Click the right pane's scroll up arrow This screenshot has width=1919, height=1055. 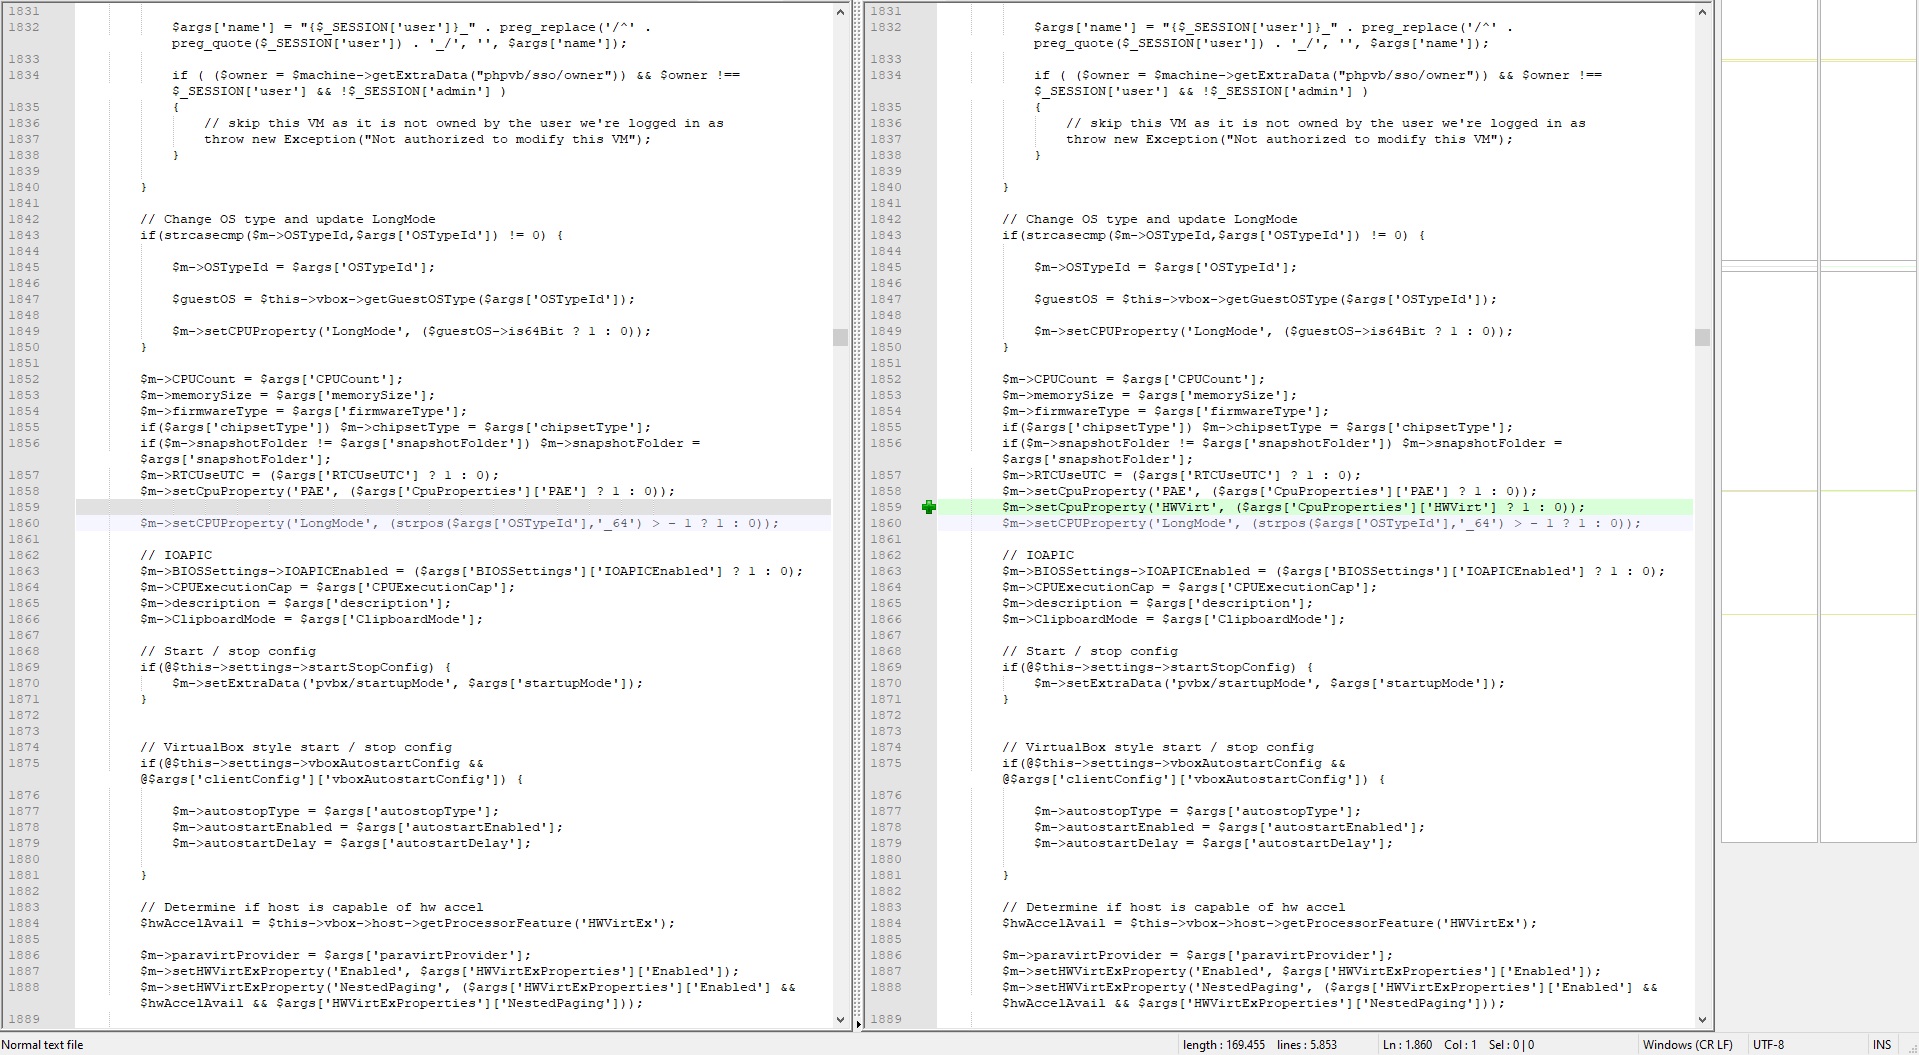pyautogui.click(x=1702, y=11)
